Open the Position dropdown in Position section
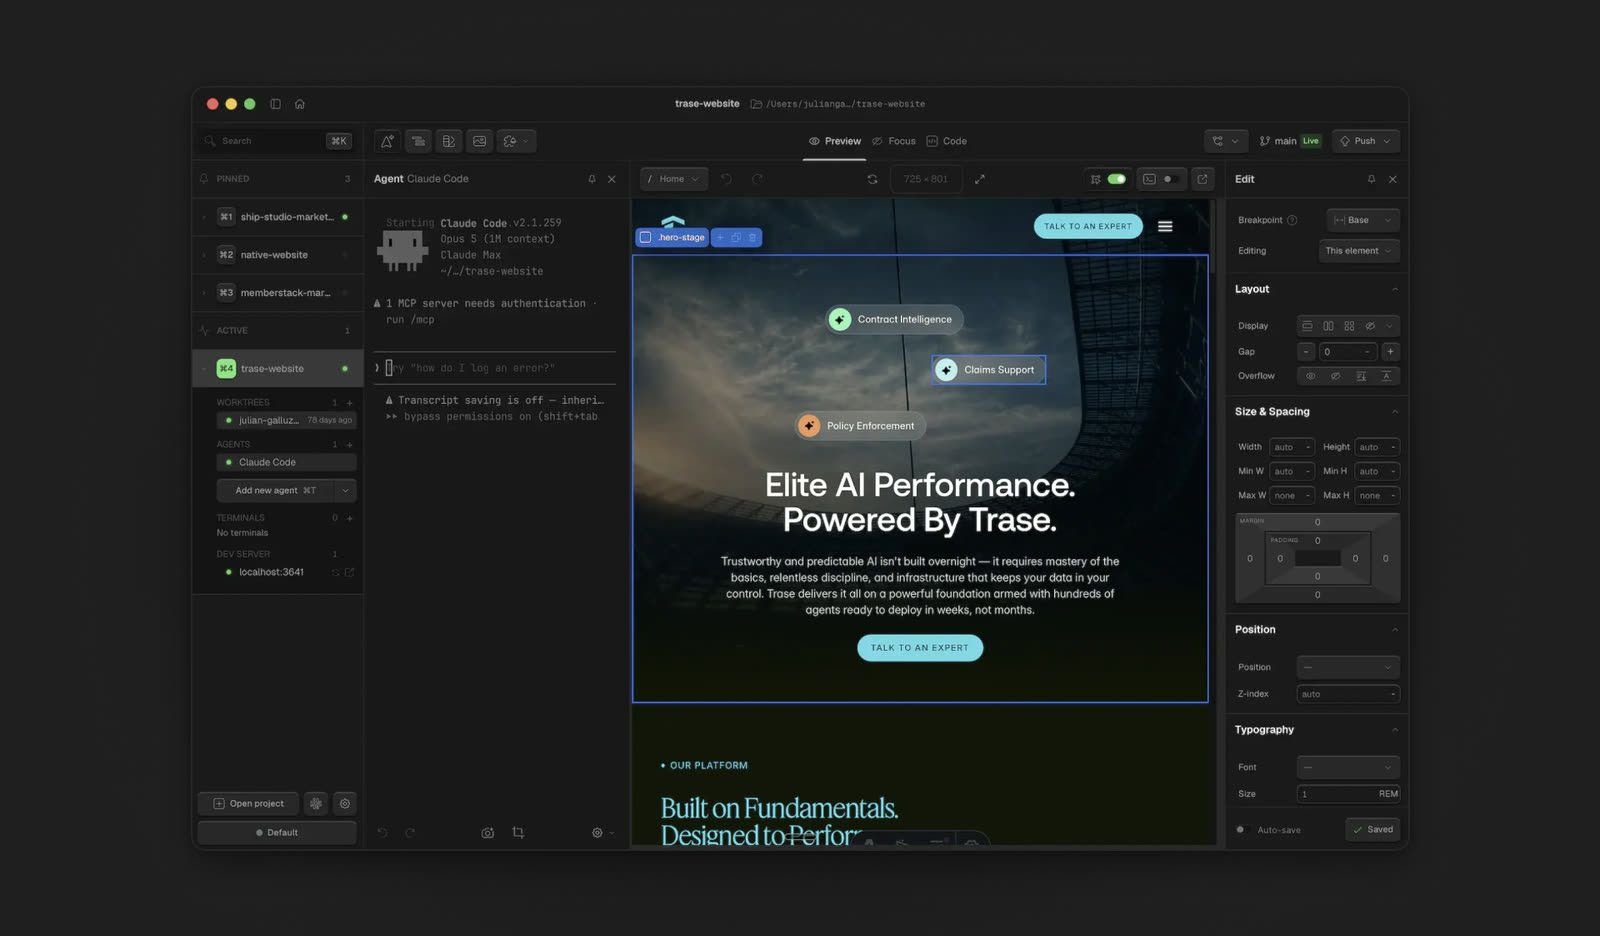 1348,667
